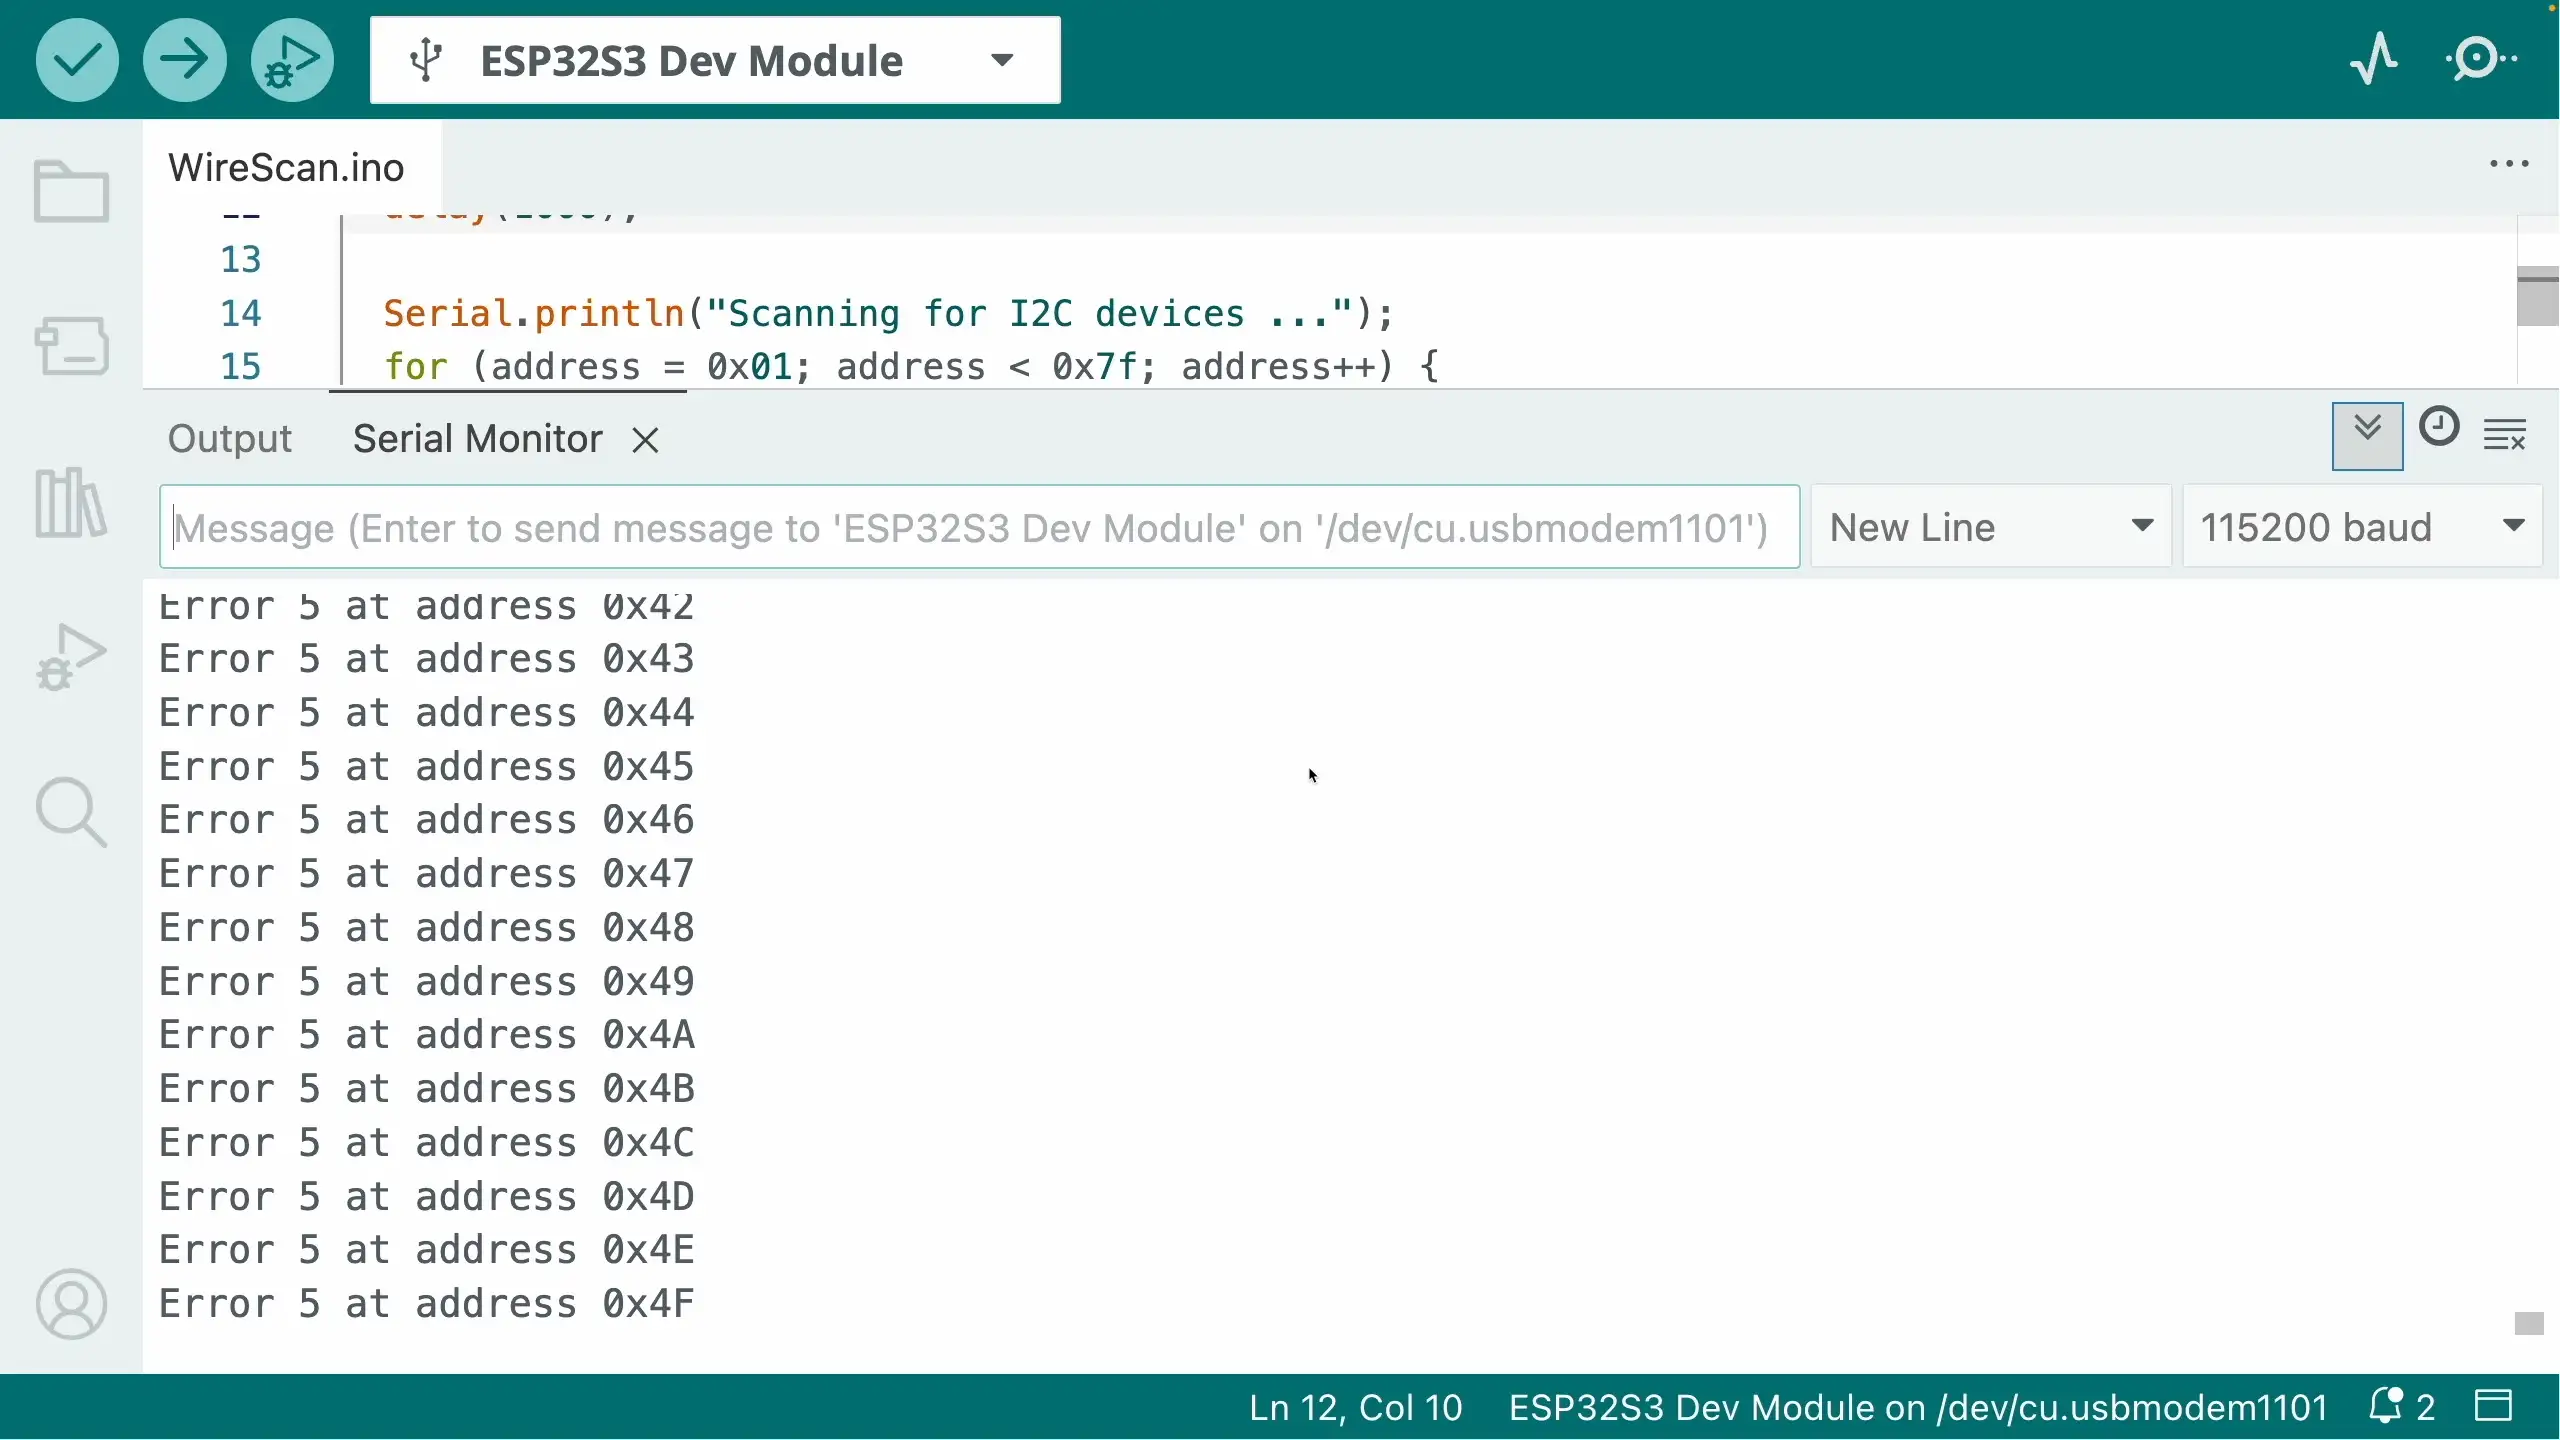Click the Serial Monitor message input field

pyautogui.click(x=980, y=527)
